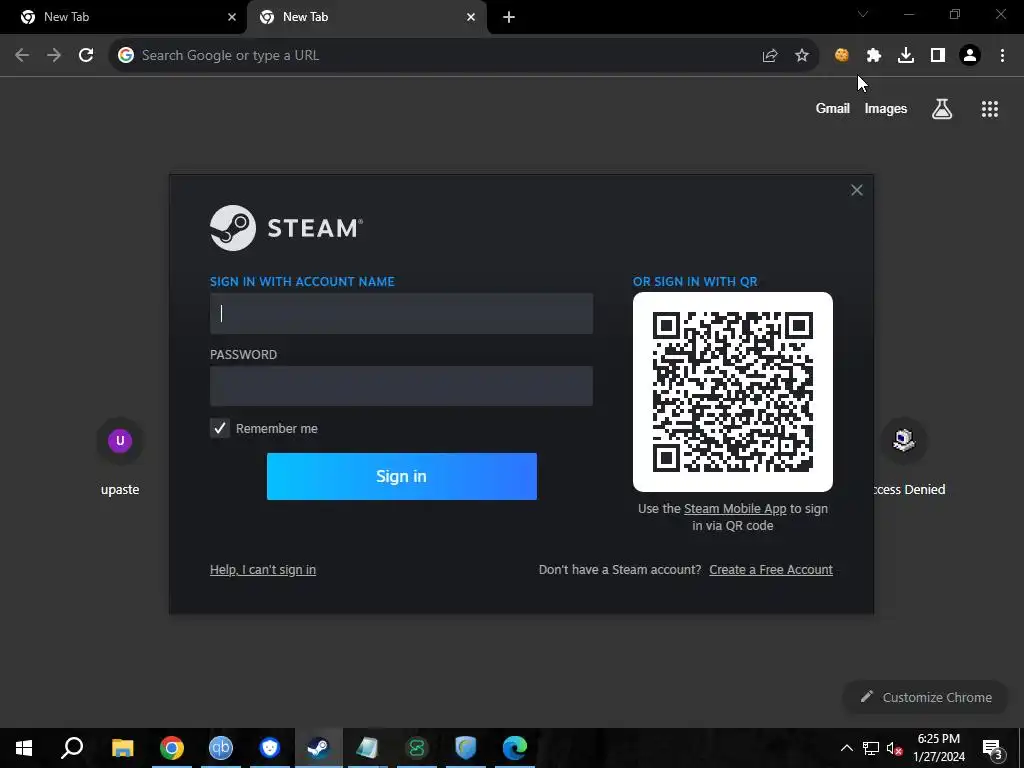1024x768 pixels.
Task: Close the Steam sign-in dialog
Action: click(856, 190)
